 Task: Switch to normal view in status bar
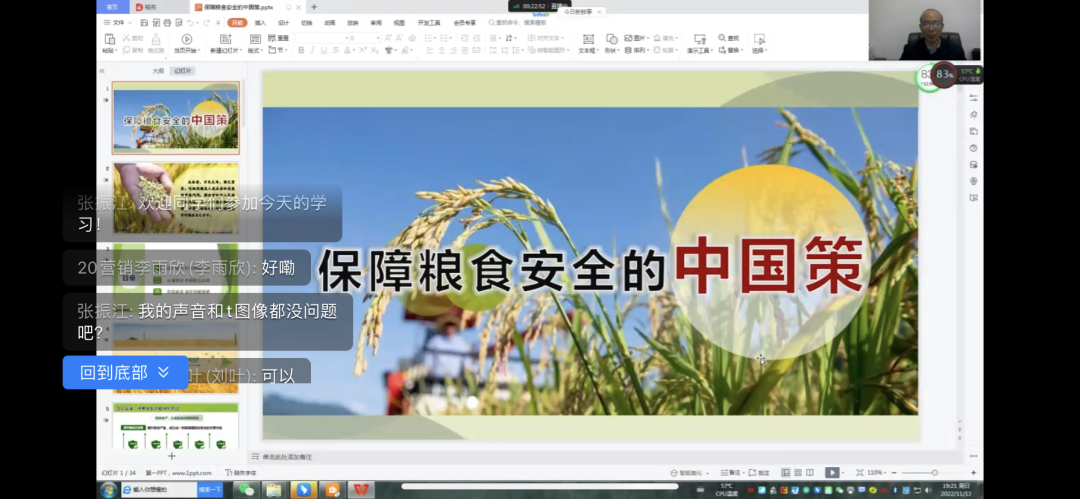784,472
